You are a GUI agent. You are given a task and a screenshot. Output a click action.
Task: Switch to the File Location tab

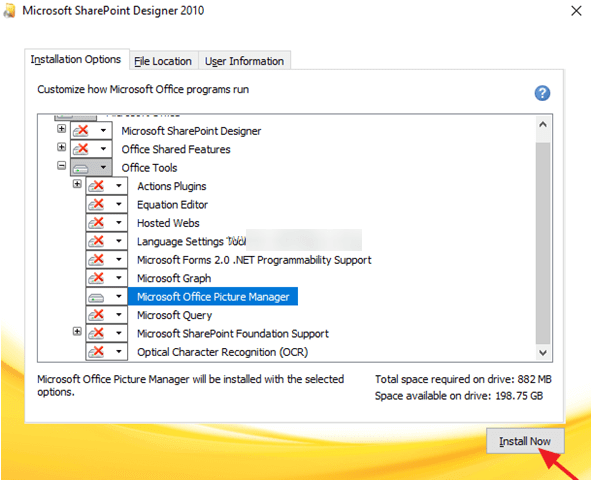(x=163, y=61)
